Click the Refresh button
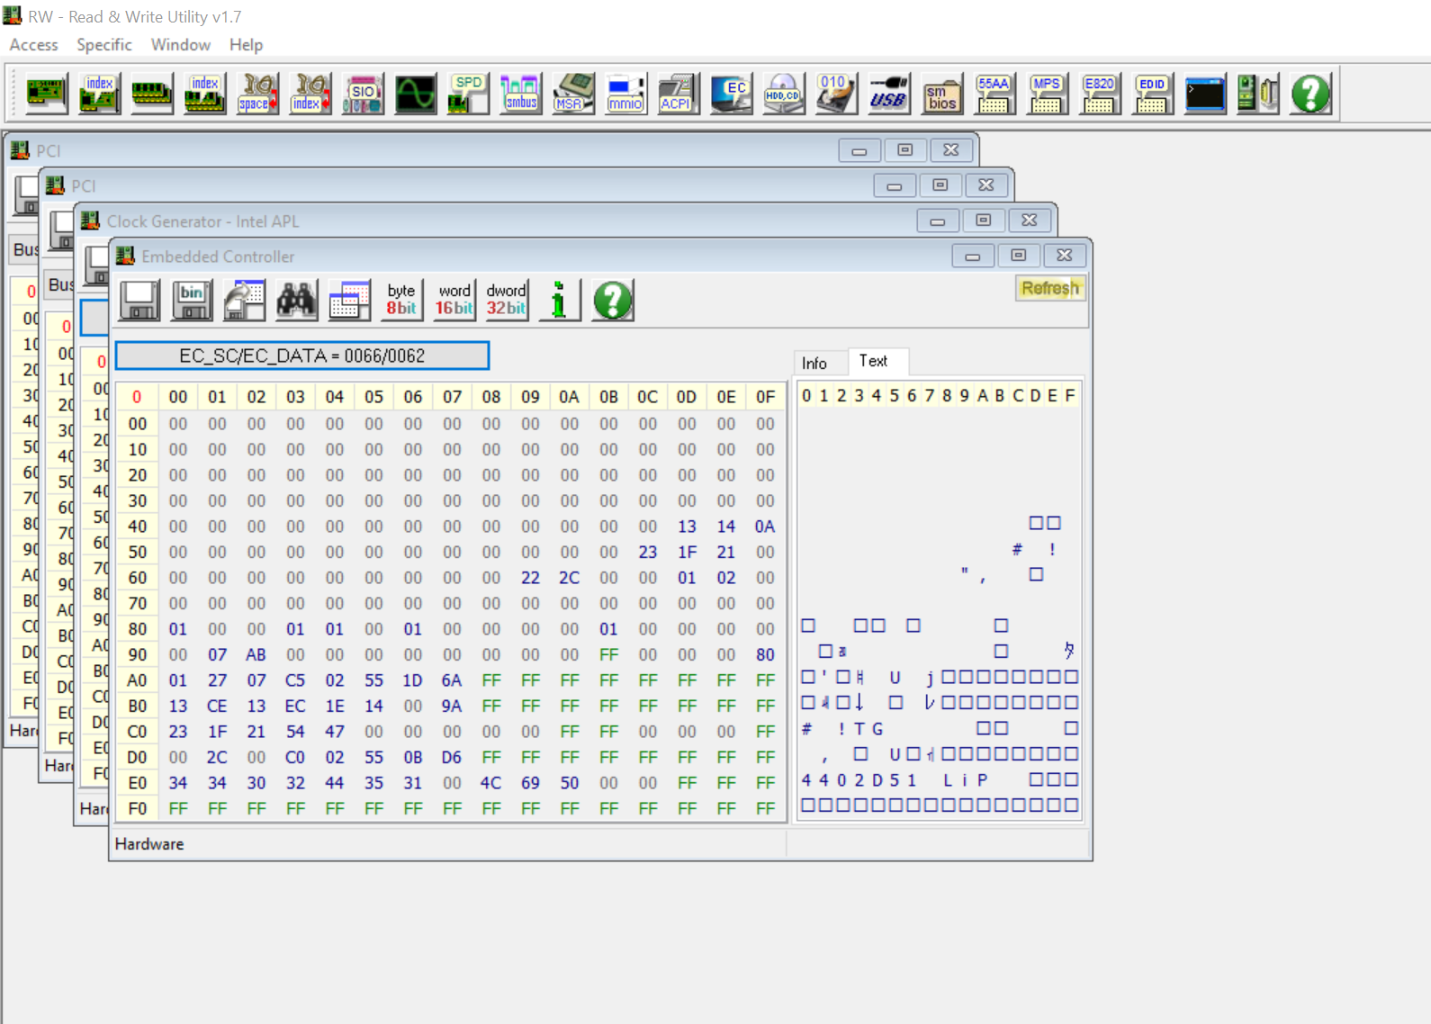 click(x=1050, y=288)
